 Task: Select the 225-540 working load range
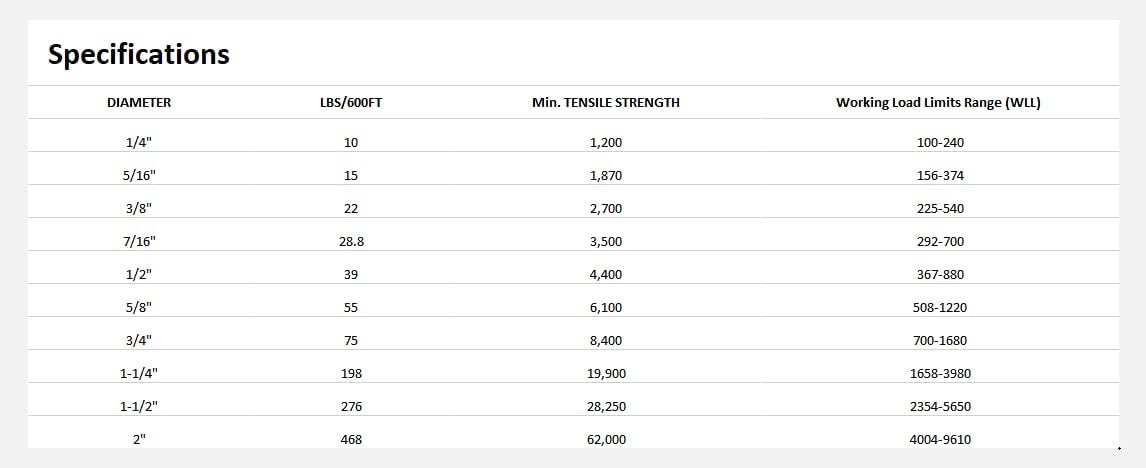(940, 208)
